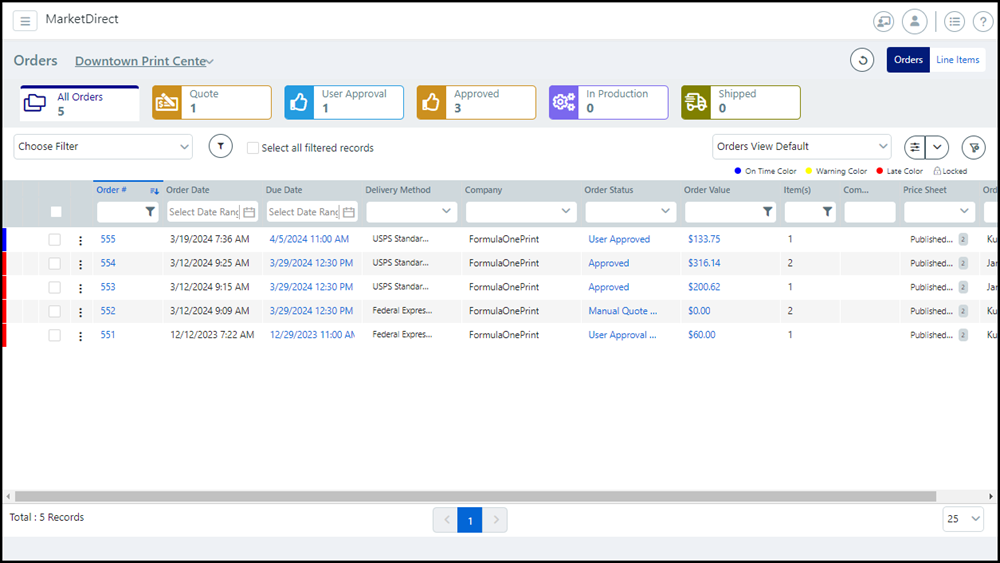Click the user profile icon

click(x=914, y=21)
